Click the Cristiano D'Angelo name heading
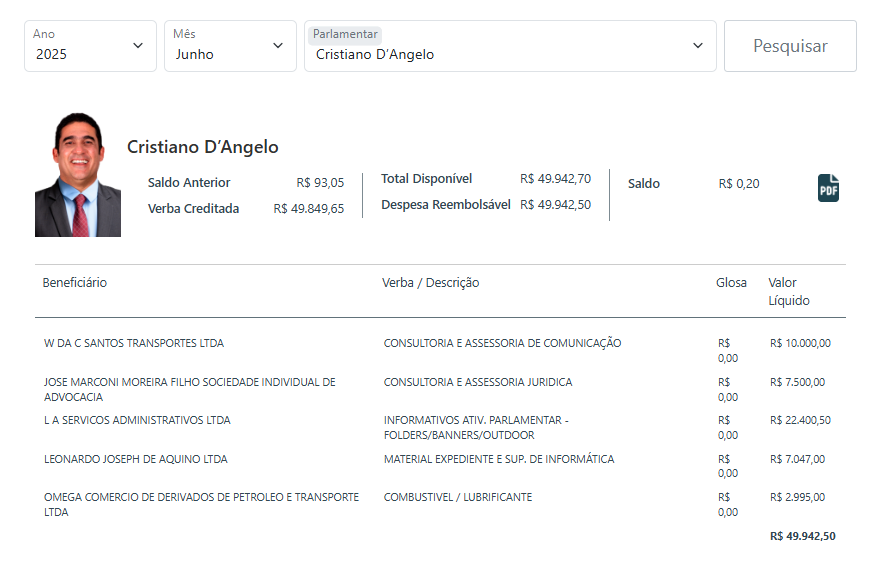Image resolution: width=887 pixels, height=561 pixels. click(x=202, y=147)
